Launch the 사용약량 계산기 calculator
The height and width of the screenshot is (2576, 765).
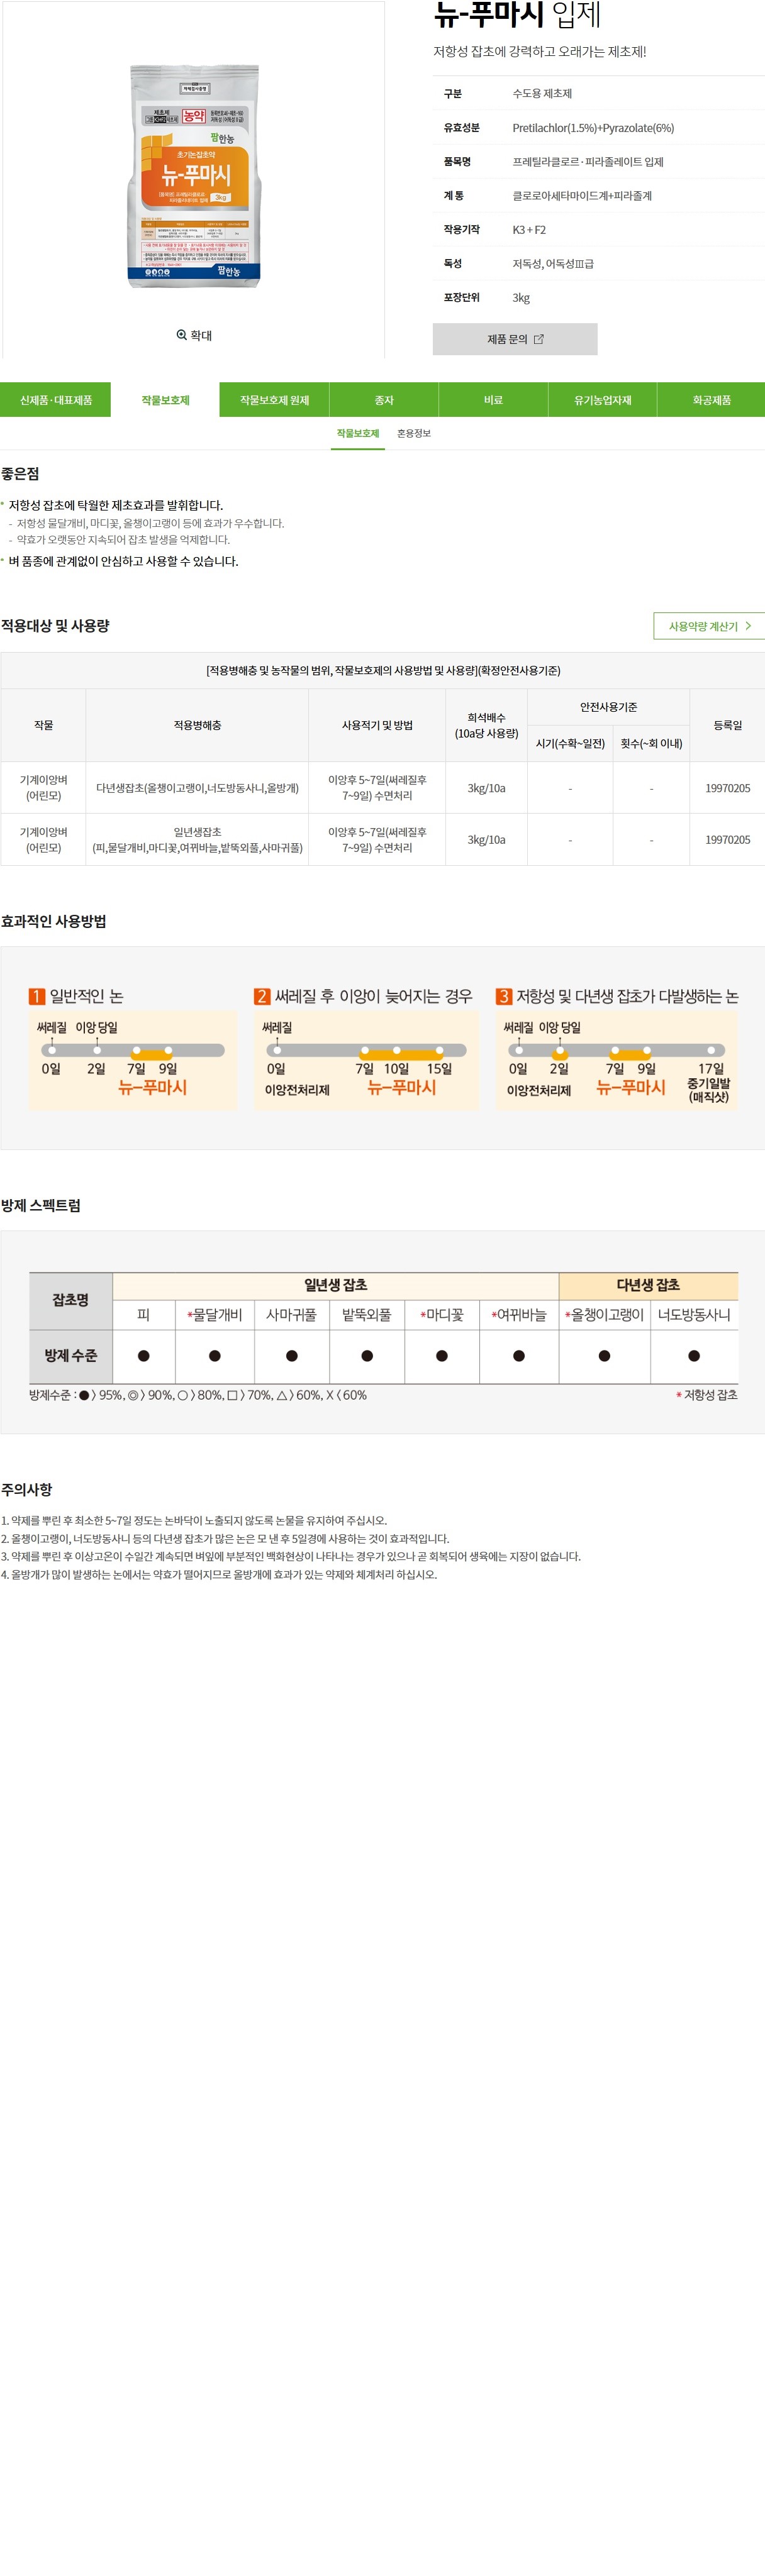pyautogui.click(x=709, y=626)
